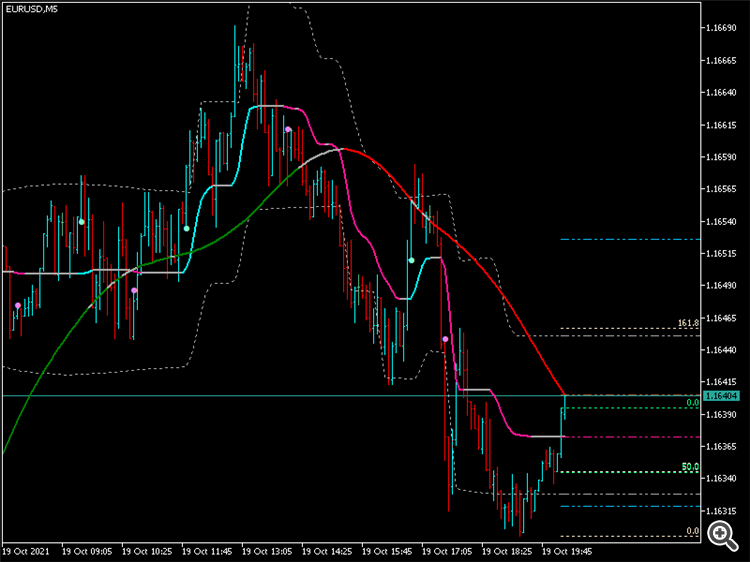Select the 19 Oct 11:45 time label
Screen dimensions: 750x562
tap(207, 551)
